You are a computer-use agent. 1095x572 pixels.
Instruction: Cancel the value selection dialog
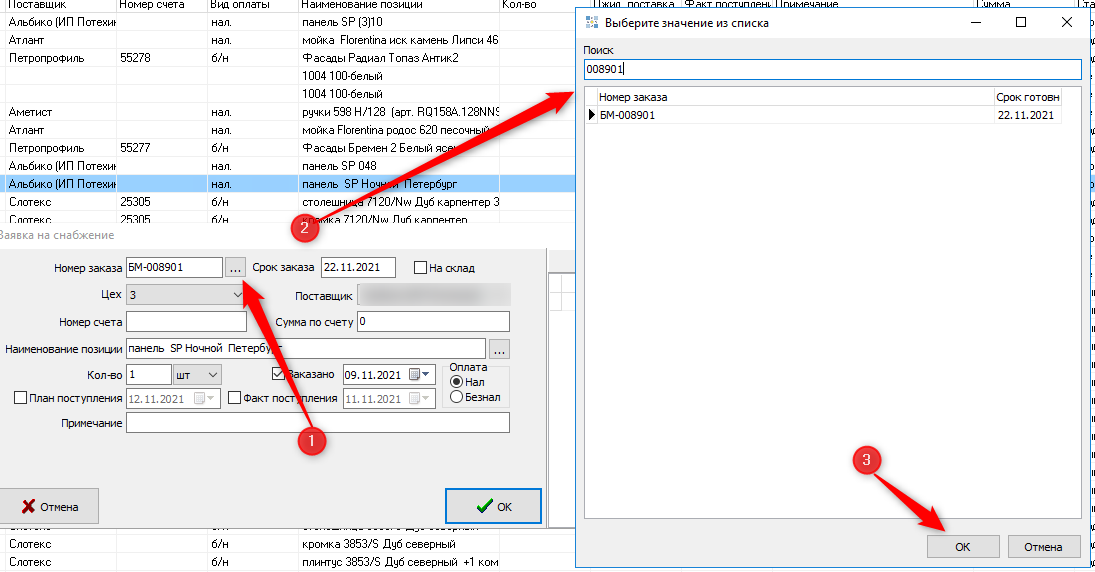pyautogui.click(x=1044, y=547)
